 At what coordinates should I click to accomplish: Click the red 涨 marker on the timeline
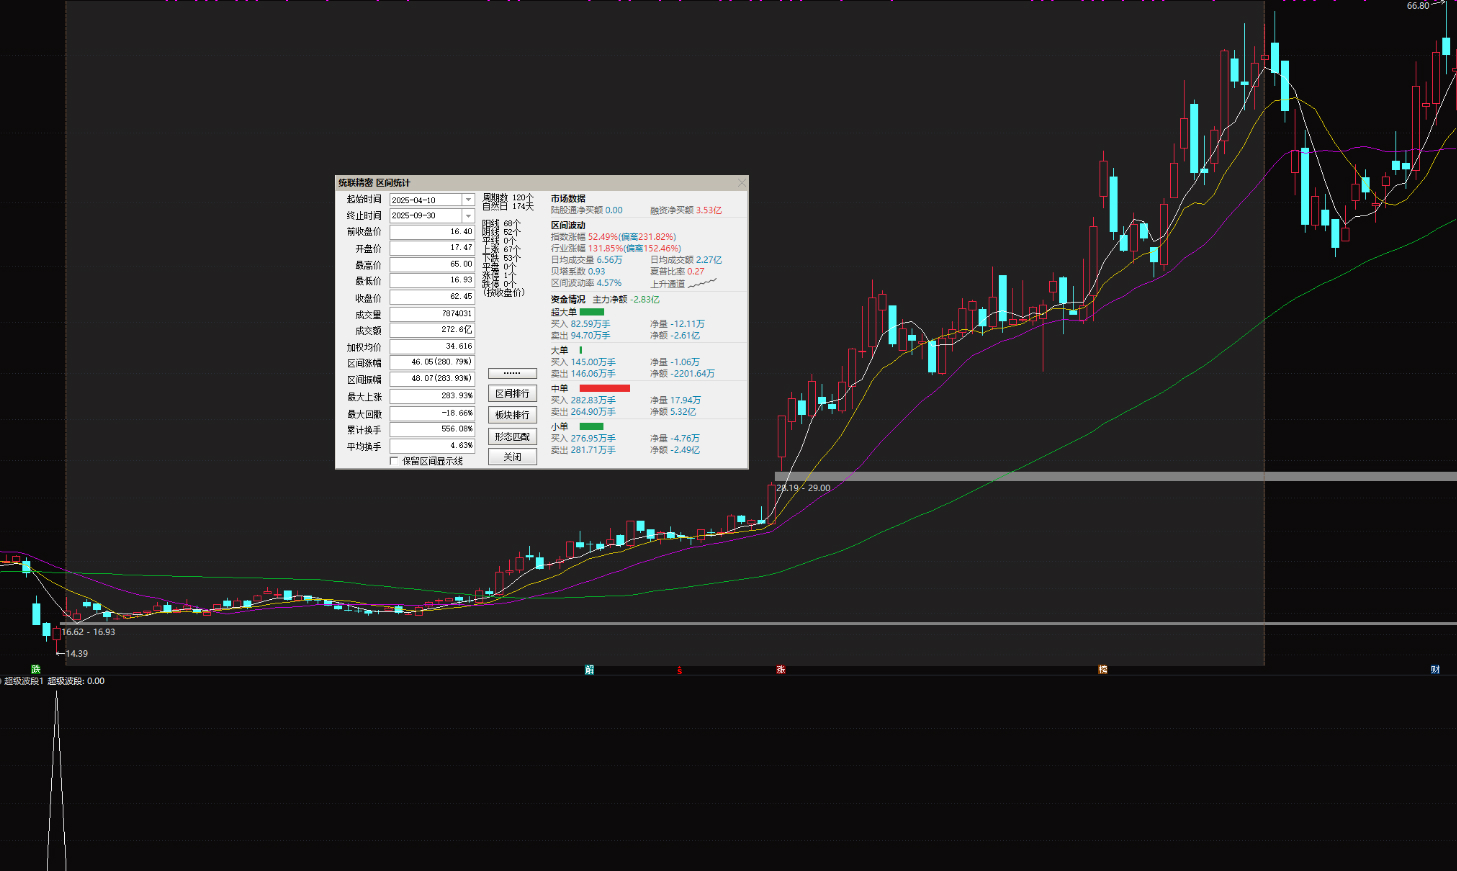[x=781, y=669]
